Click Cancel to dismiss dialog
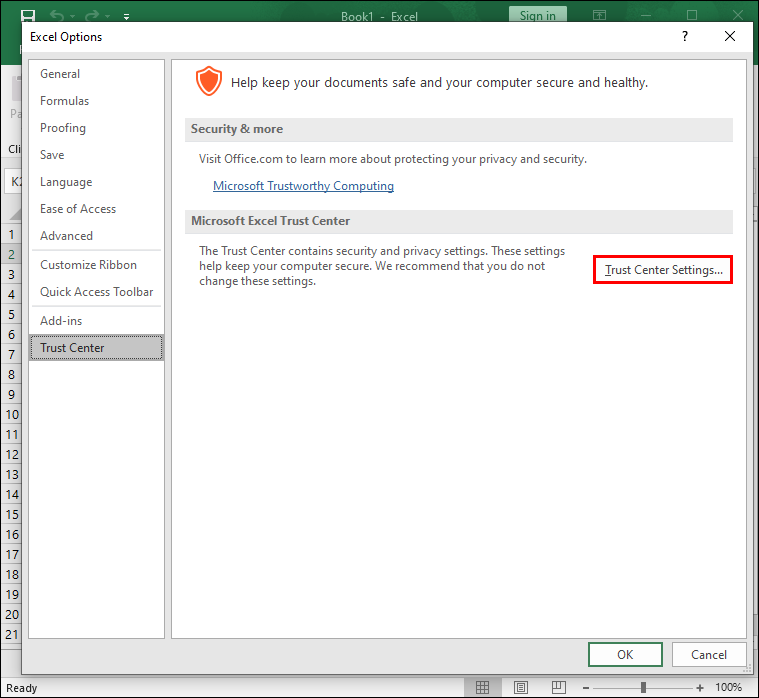Screen dimensions: 759x698 tap(709, 654)
